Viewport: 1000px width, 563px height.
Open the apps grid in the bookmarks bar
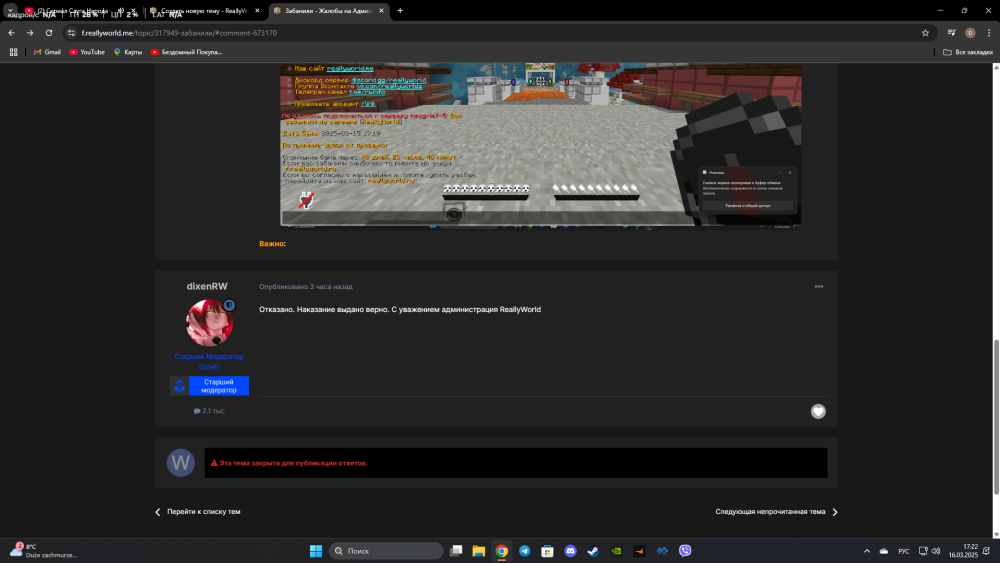tap(13, 52)
